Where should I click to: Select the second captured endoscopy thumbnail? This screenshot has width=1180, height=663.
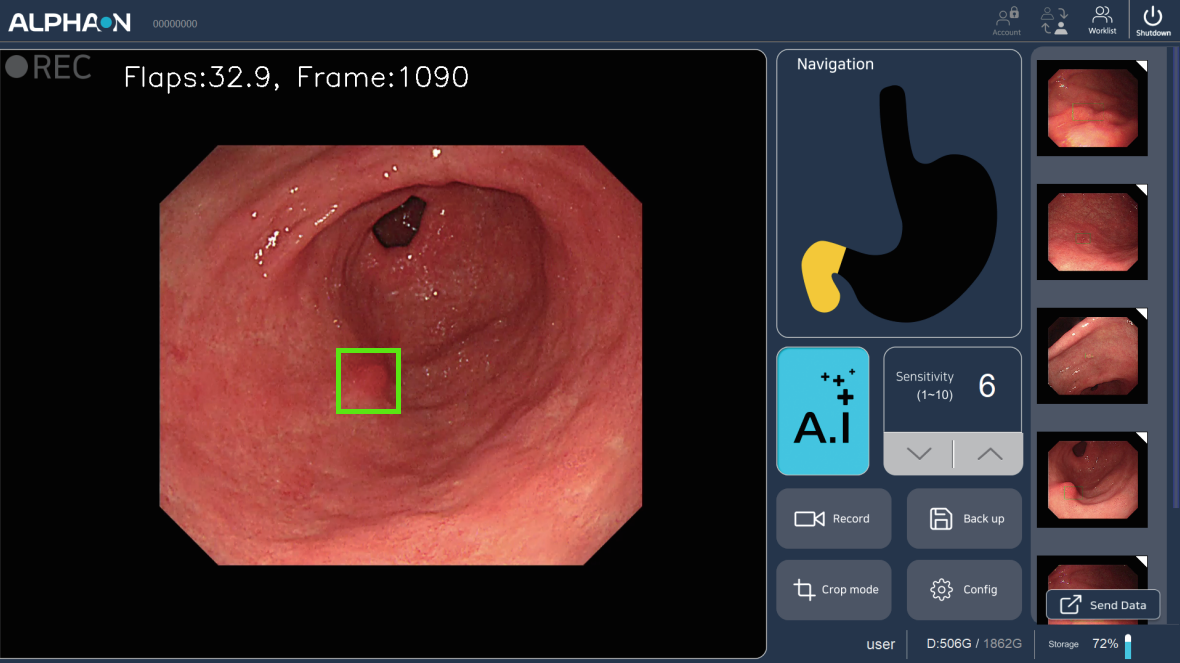pyautogui.click(x=1092, y=232)
